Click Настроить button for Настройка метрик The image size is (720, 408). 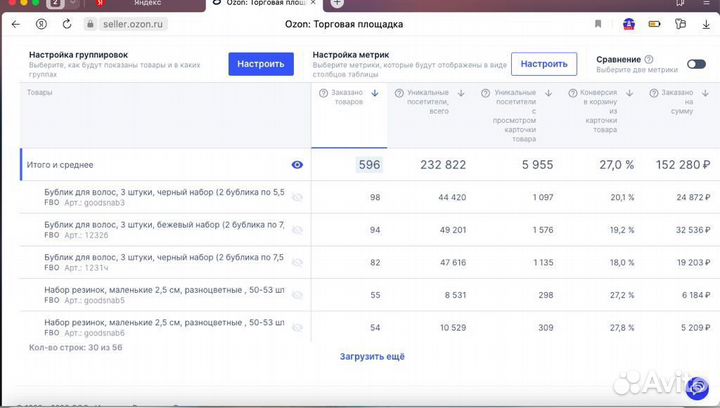coord(544,64)
